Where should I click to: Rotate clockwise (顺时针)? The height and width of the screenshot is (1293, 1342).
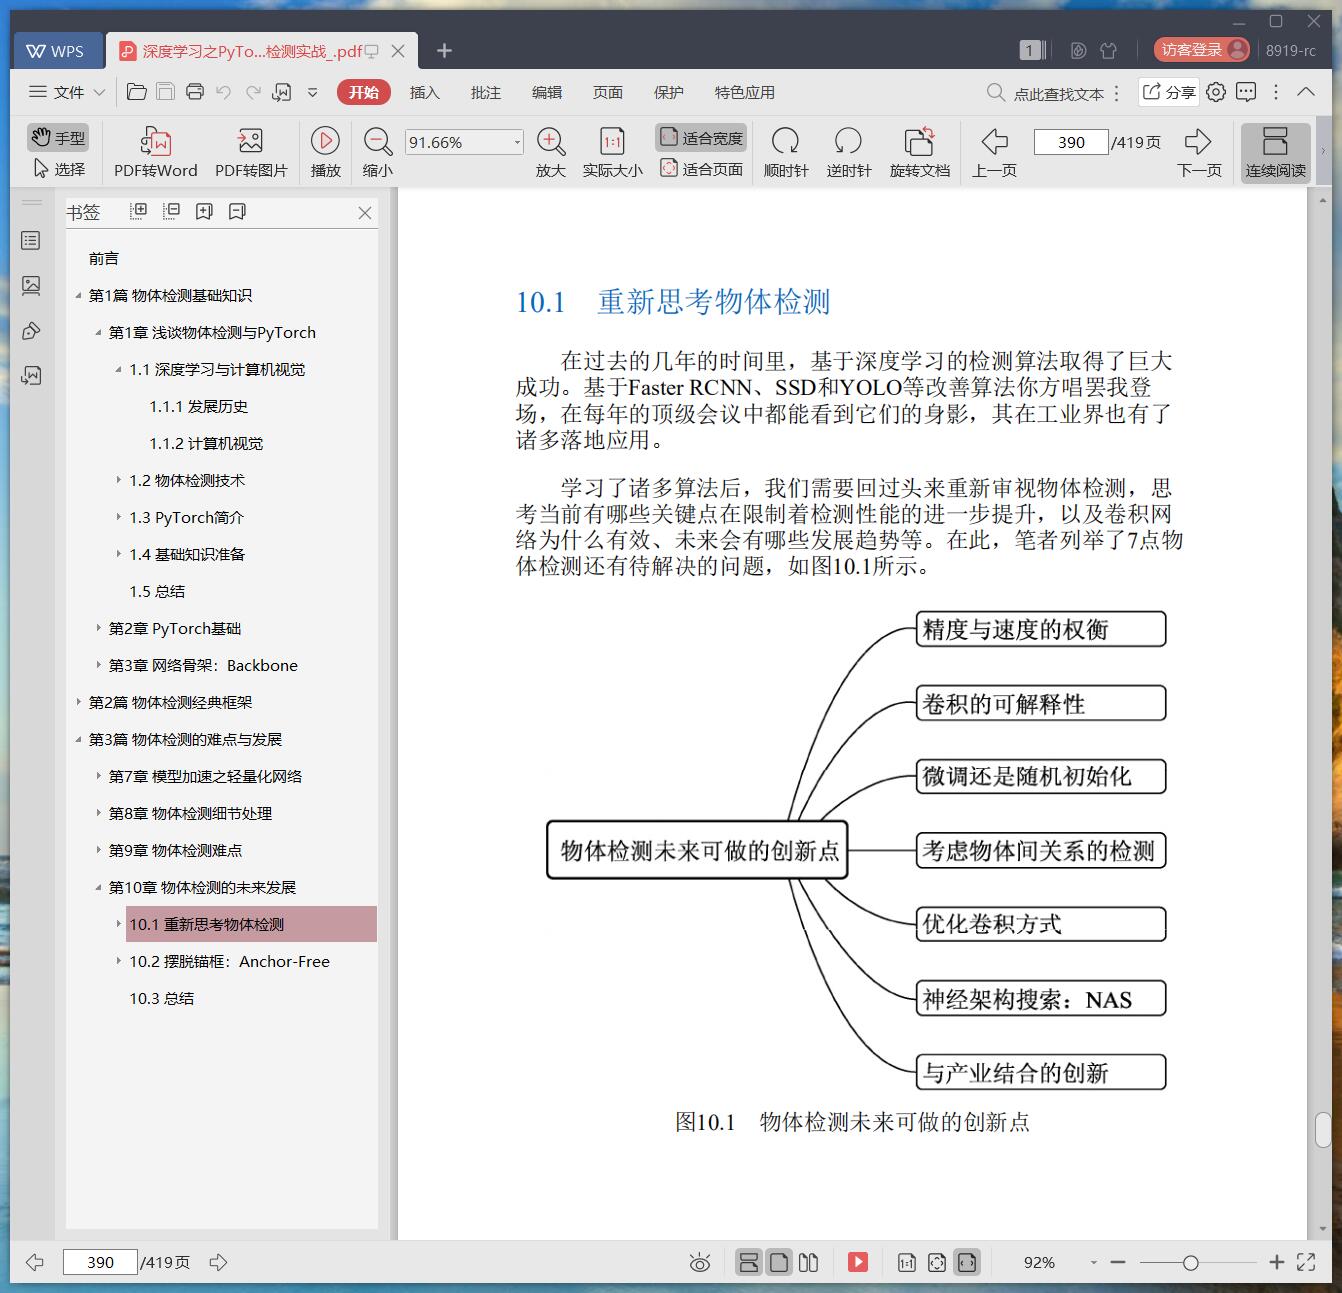coord(785,152)
